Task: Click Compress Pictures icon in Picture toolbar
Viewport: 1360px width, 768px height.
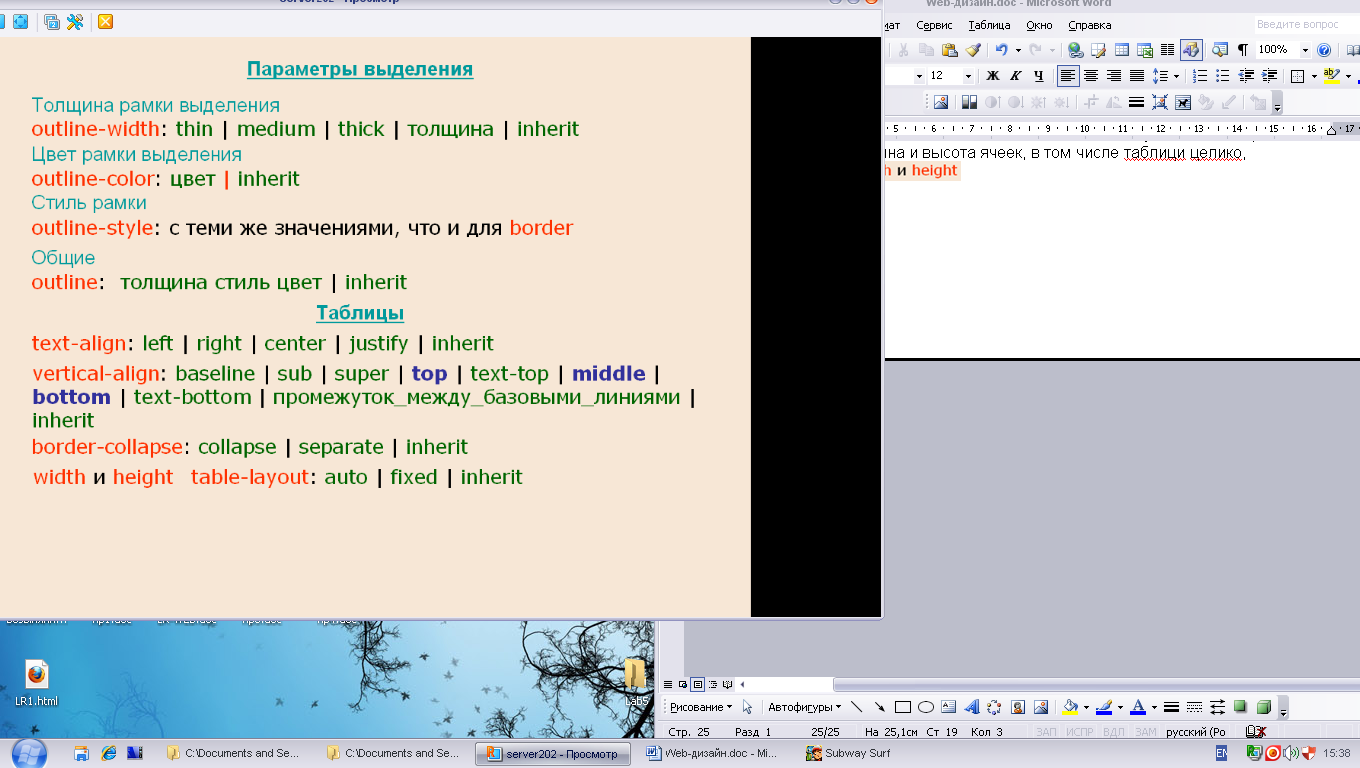Action: (1160, 102)
